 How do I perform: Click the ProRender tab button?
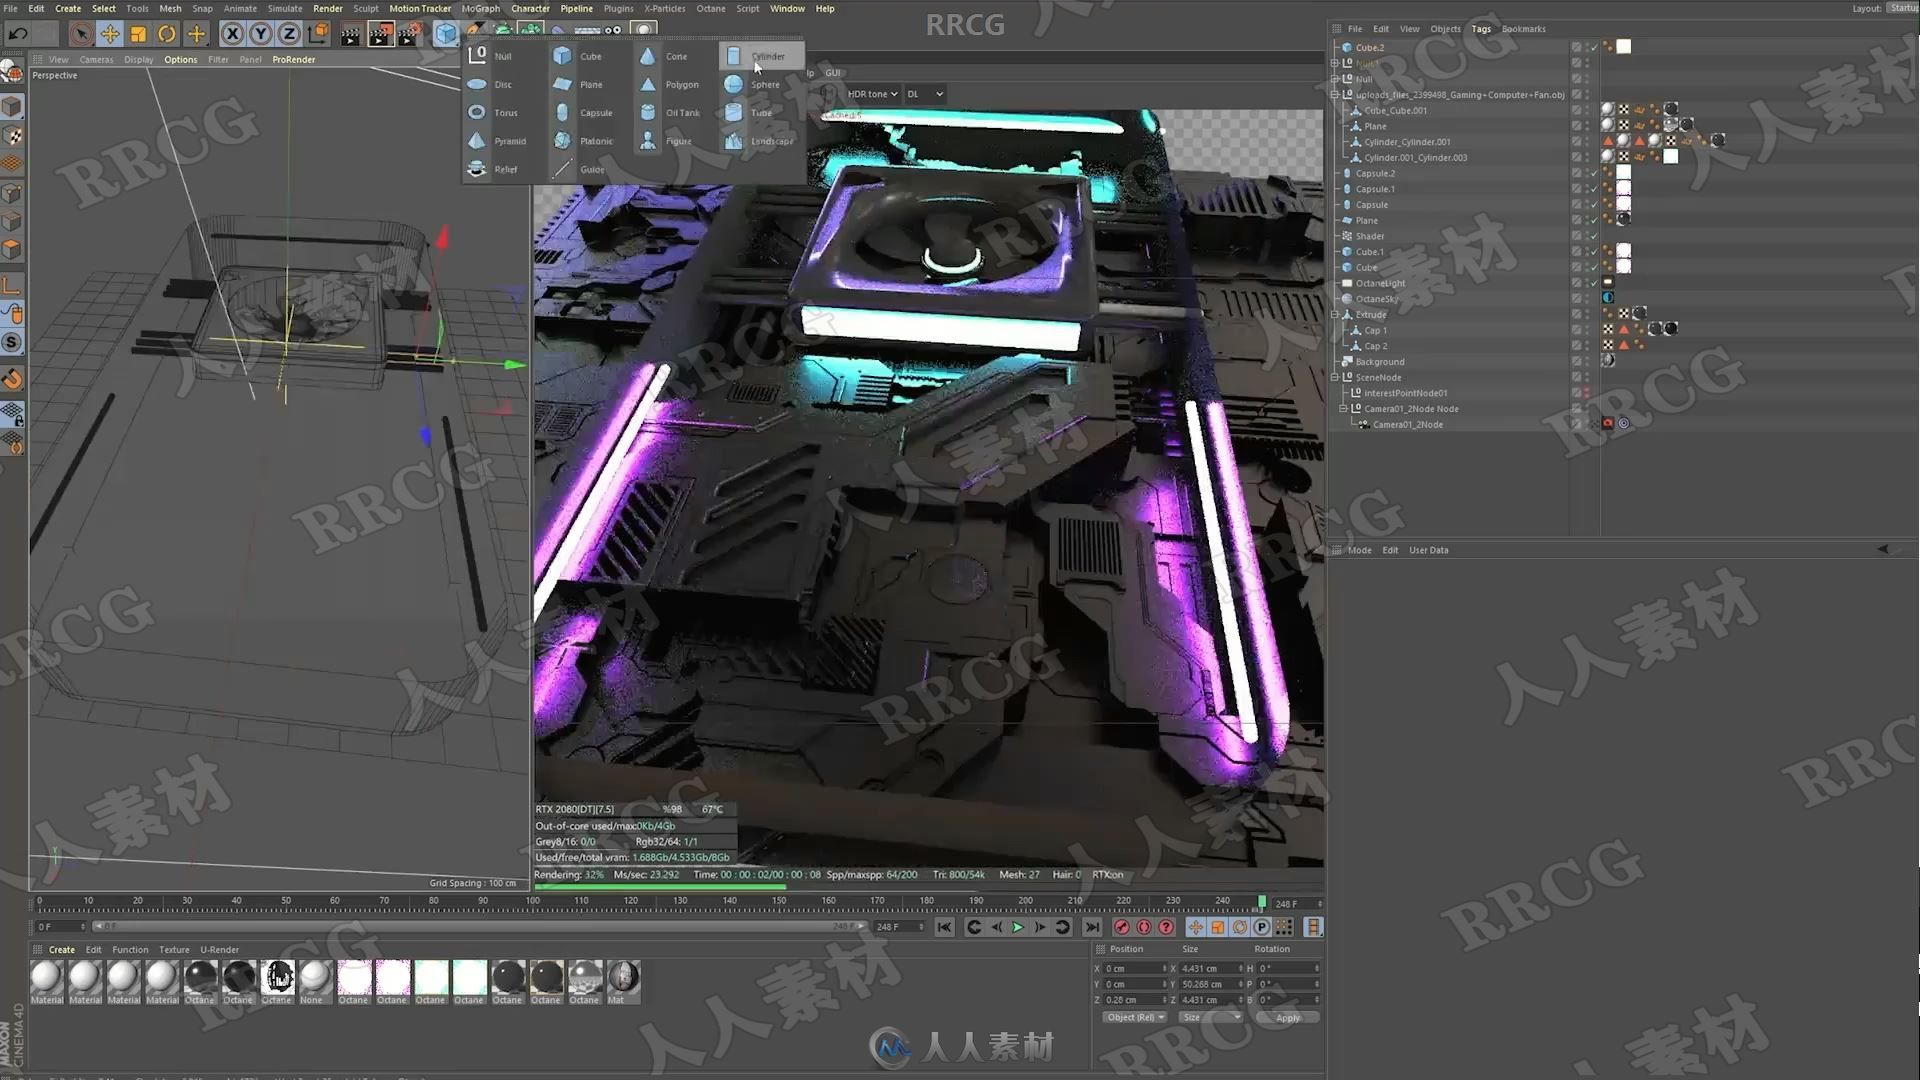294,59
